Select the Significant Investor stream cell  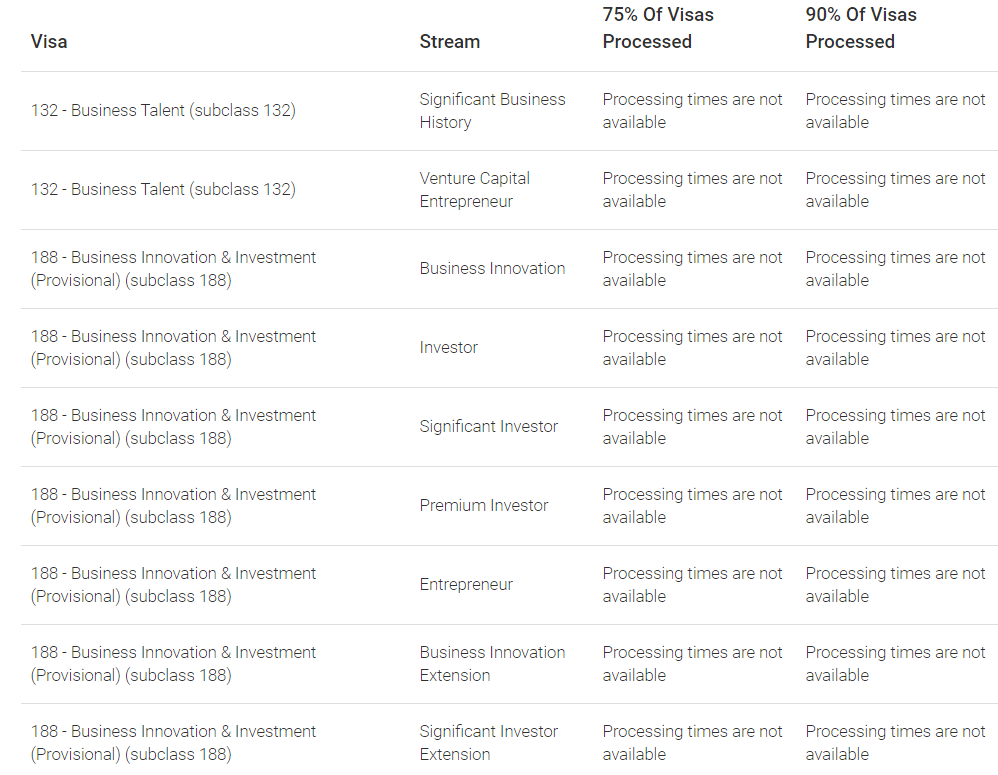point(488,426)
